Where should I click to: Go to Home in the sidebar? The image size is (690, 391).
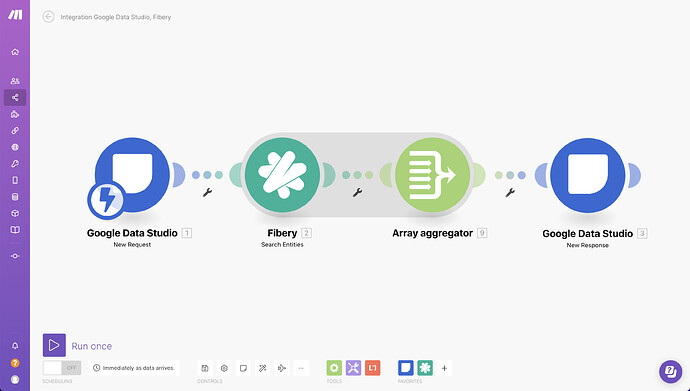(x=15, y=52)
